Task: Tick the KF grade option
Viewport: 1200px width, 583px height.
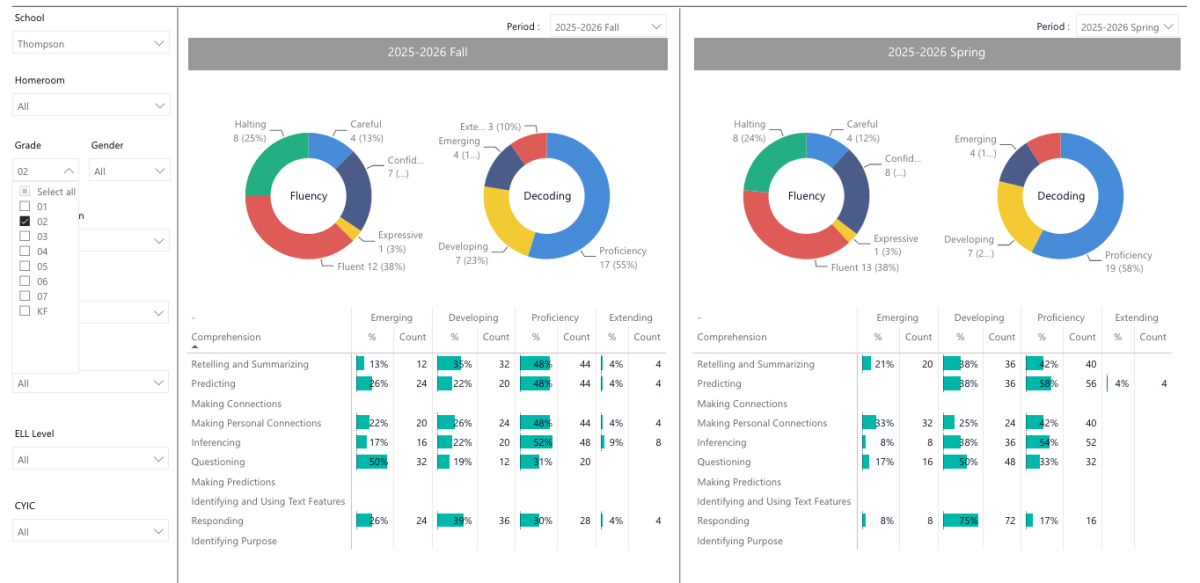Action: point(25,311)
